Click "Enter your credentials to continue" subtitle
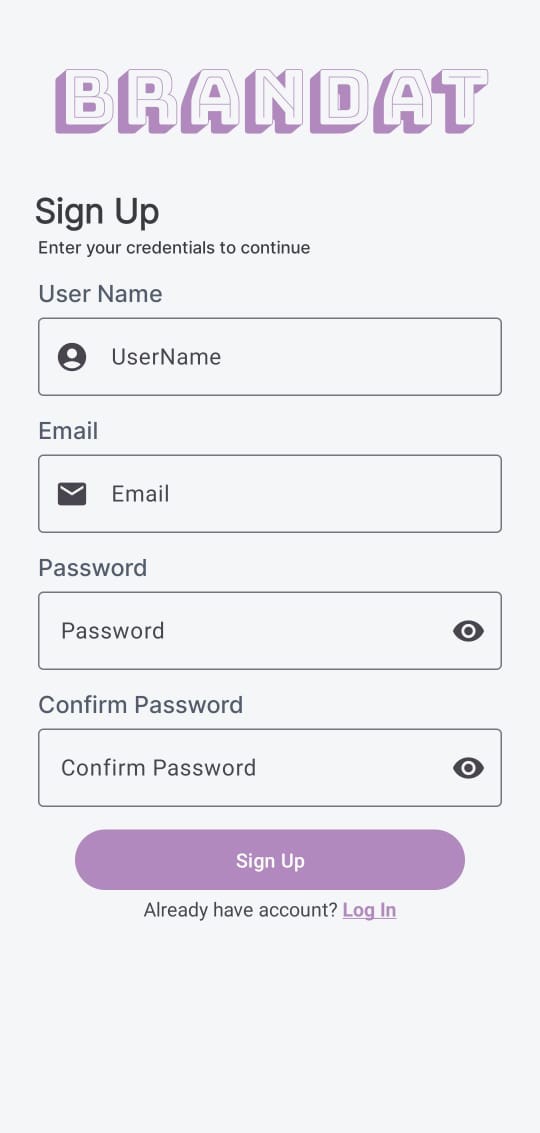 click(174, 248)
